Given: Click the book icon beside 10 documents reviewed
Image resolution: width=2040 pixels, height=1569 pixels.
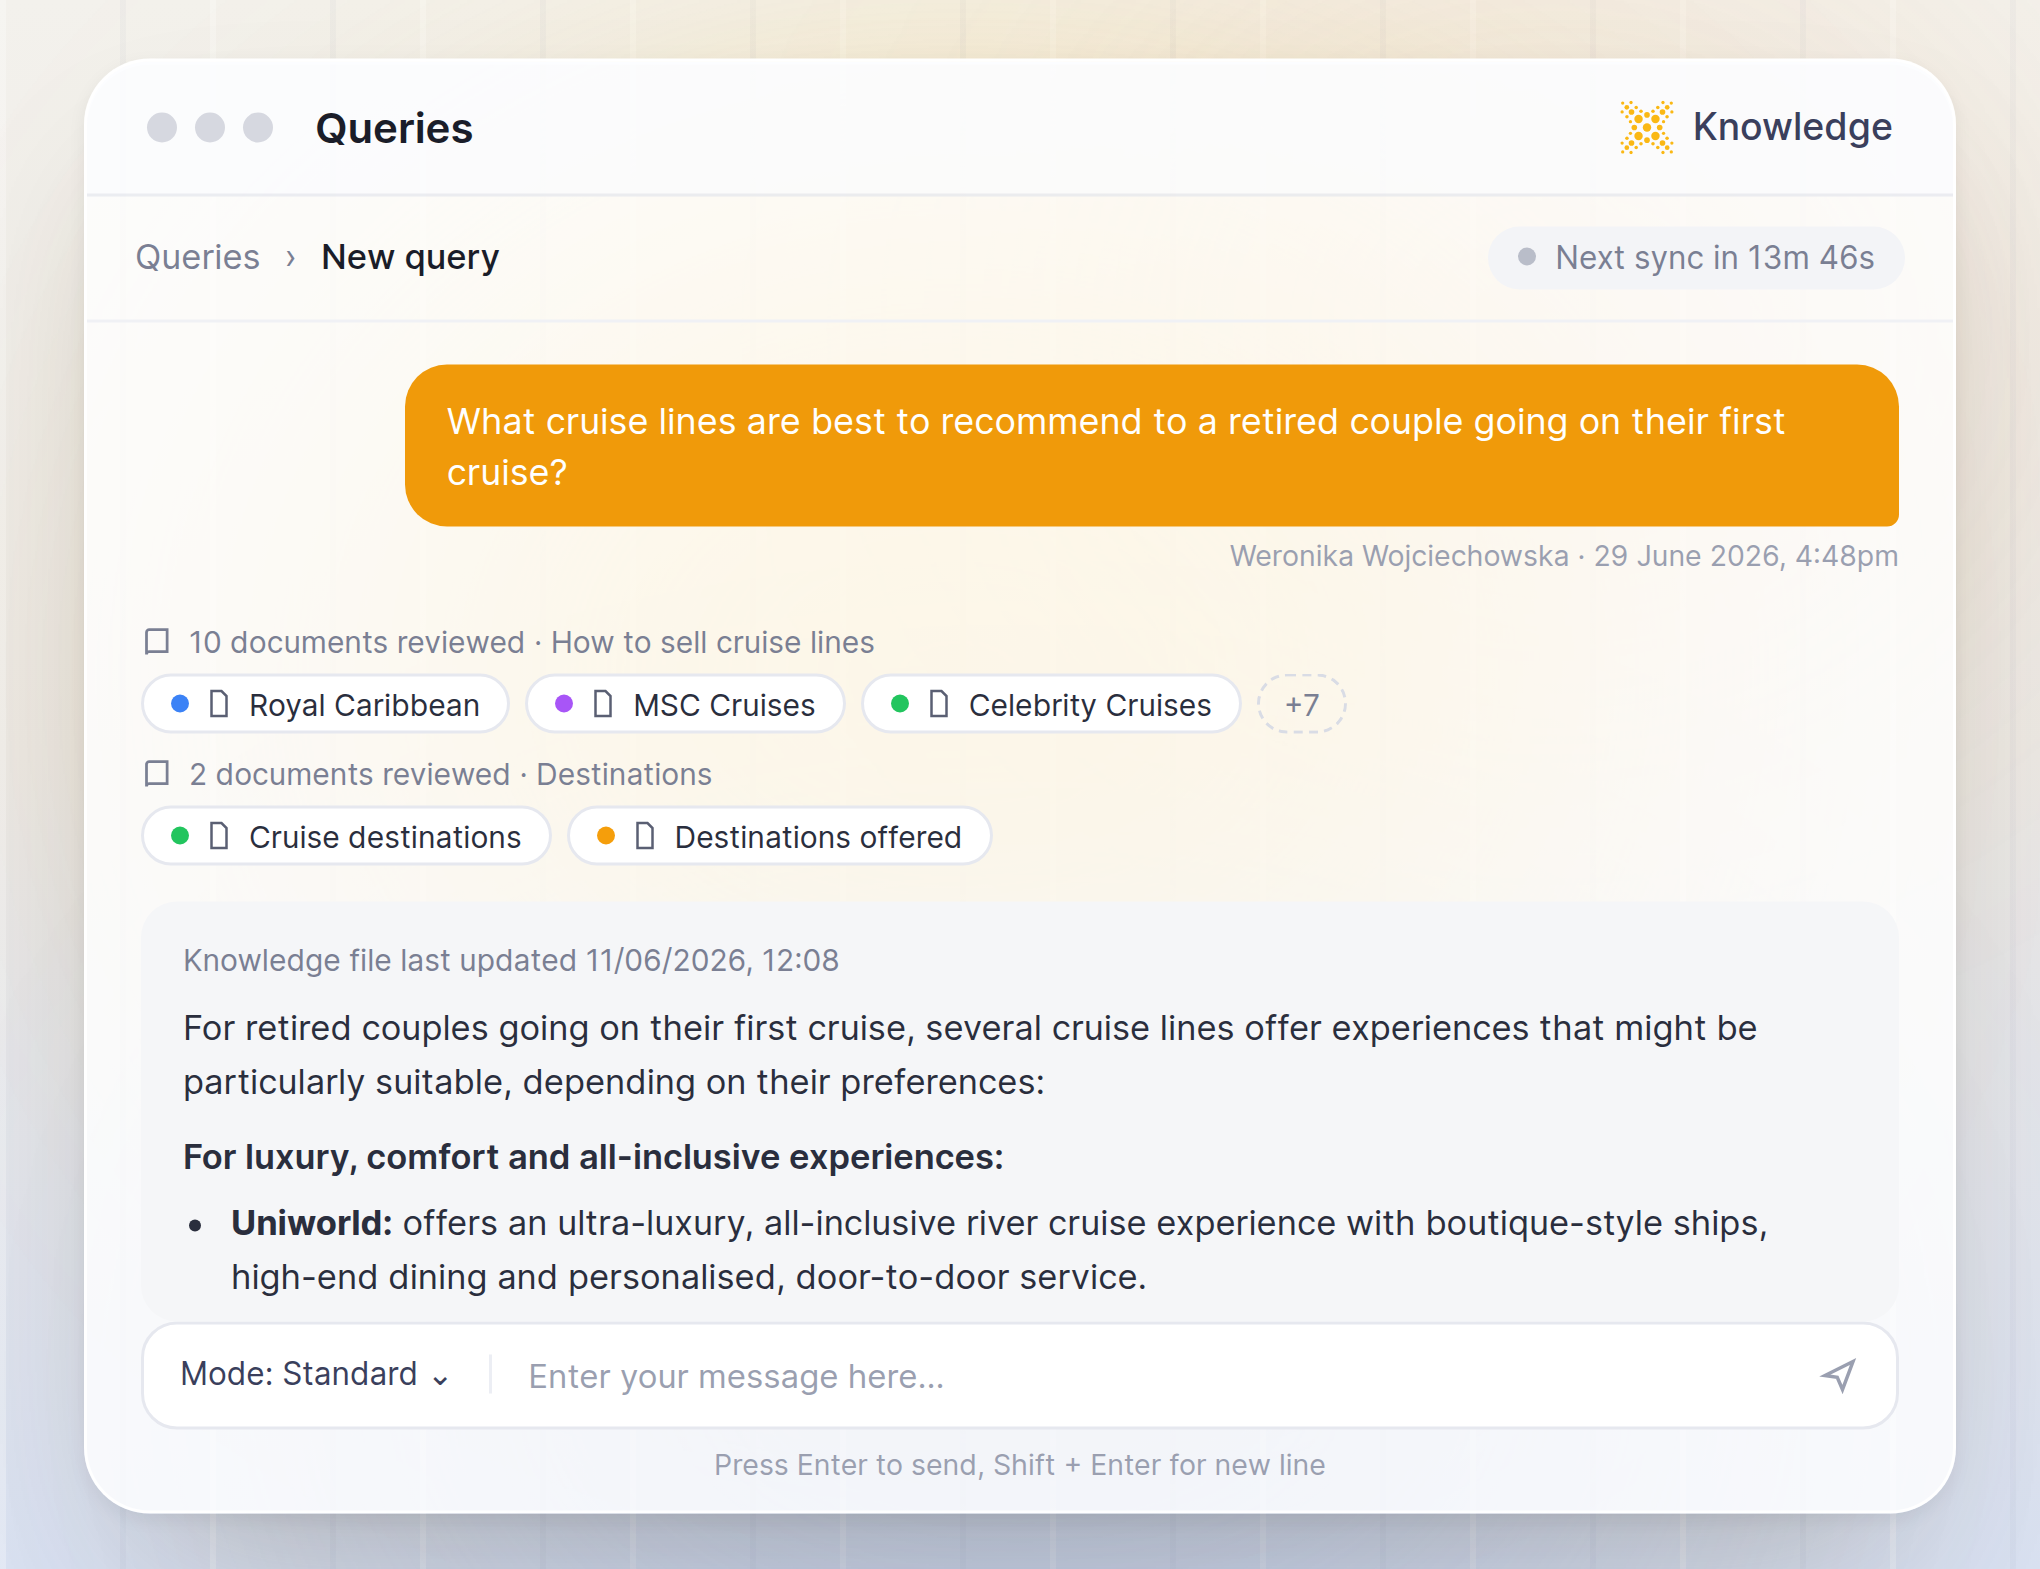Looking at the screenshot, I should 157,641.
